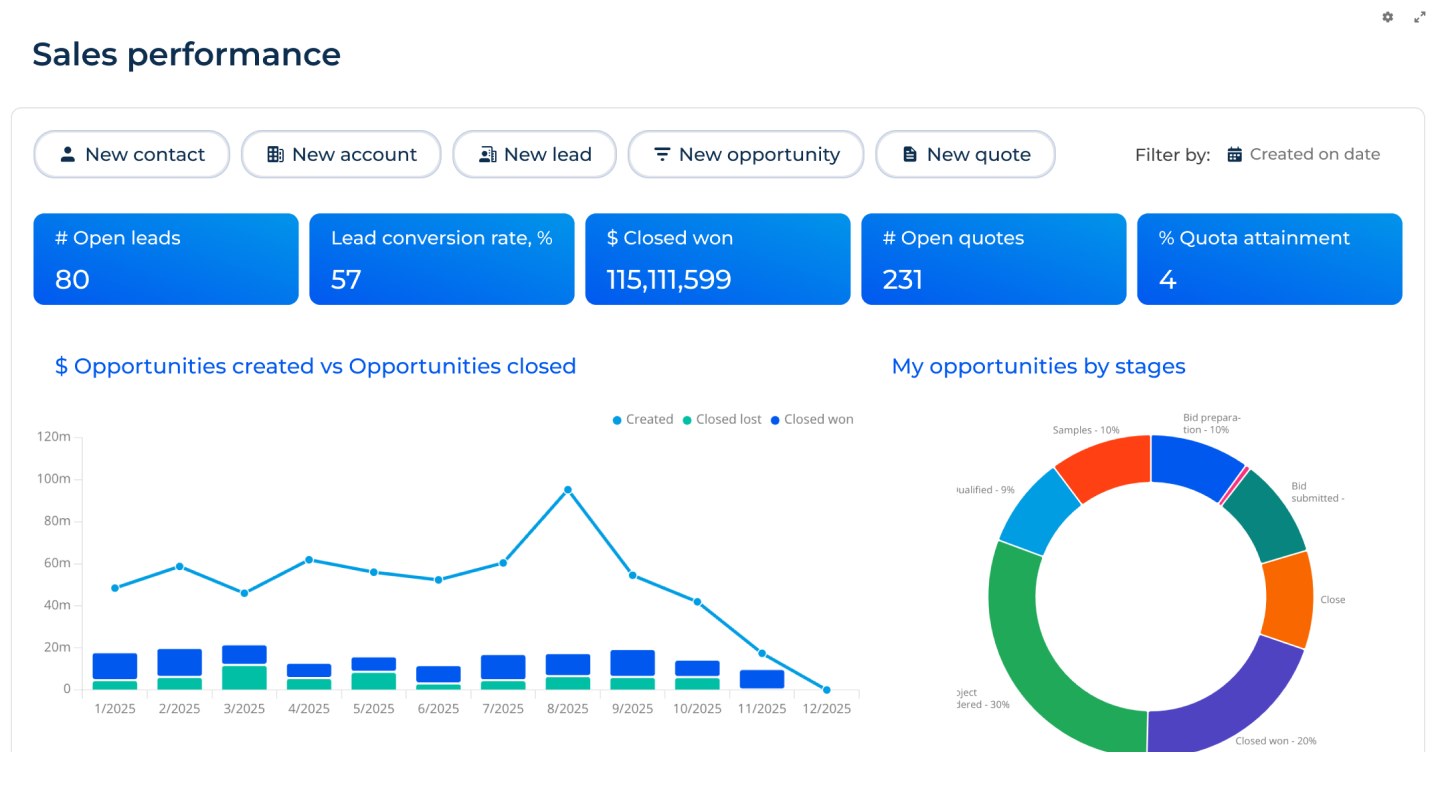Open the # Open quotes tile
This screenshot has width=1436, height=808.
(994, 259)
